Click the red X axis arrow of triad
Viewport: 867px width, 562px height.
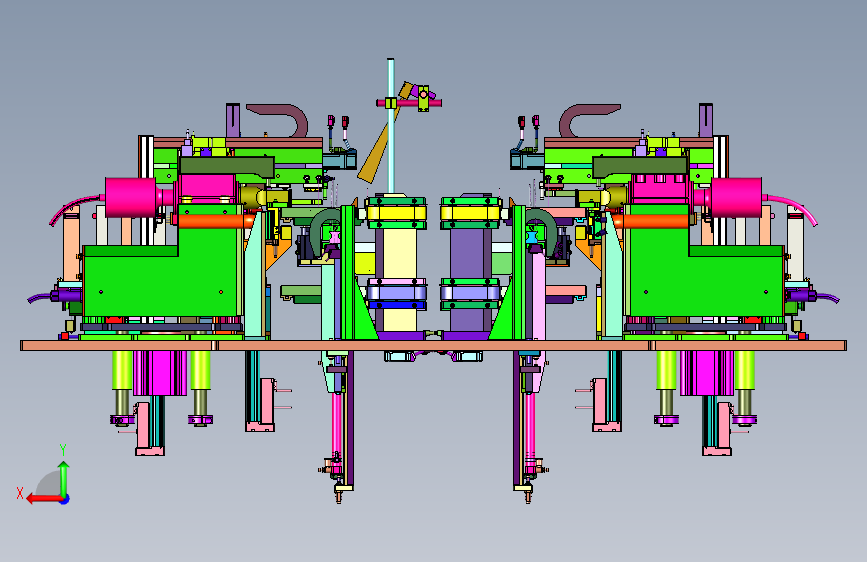[43, 499]
